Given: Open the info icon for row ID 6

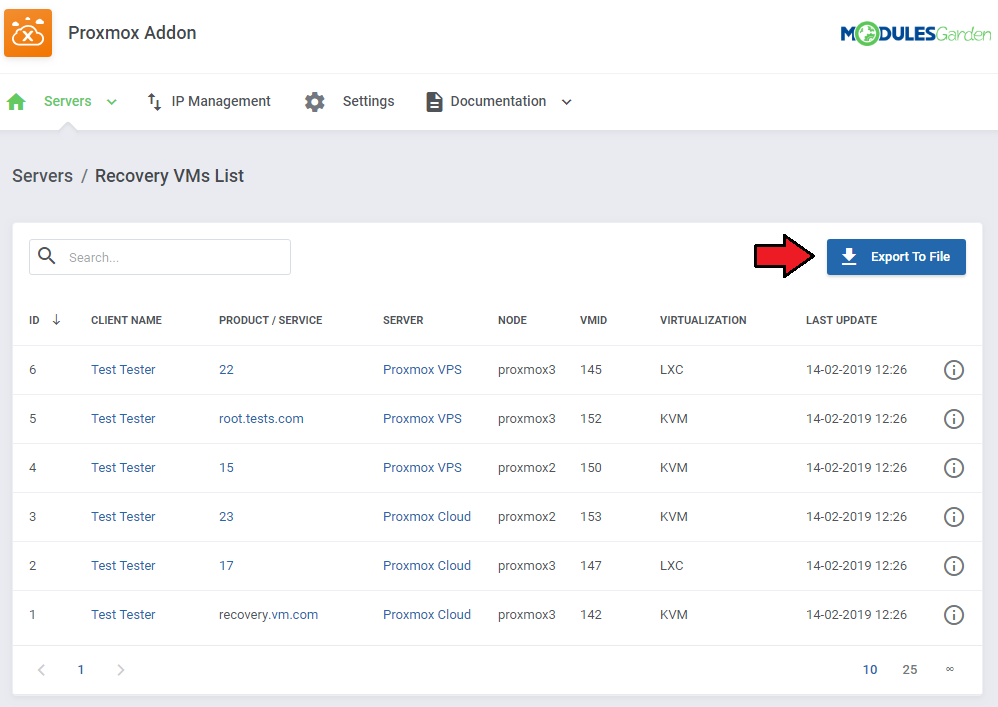Looking at the screenshot, I should 953,370.
